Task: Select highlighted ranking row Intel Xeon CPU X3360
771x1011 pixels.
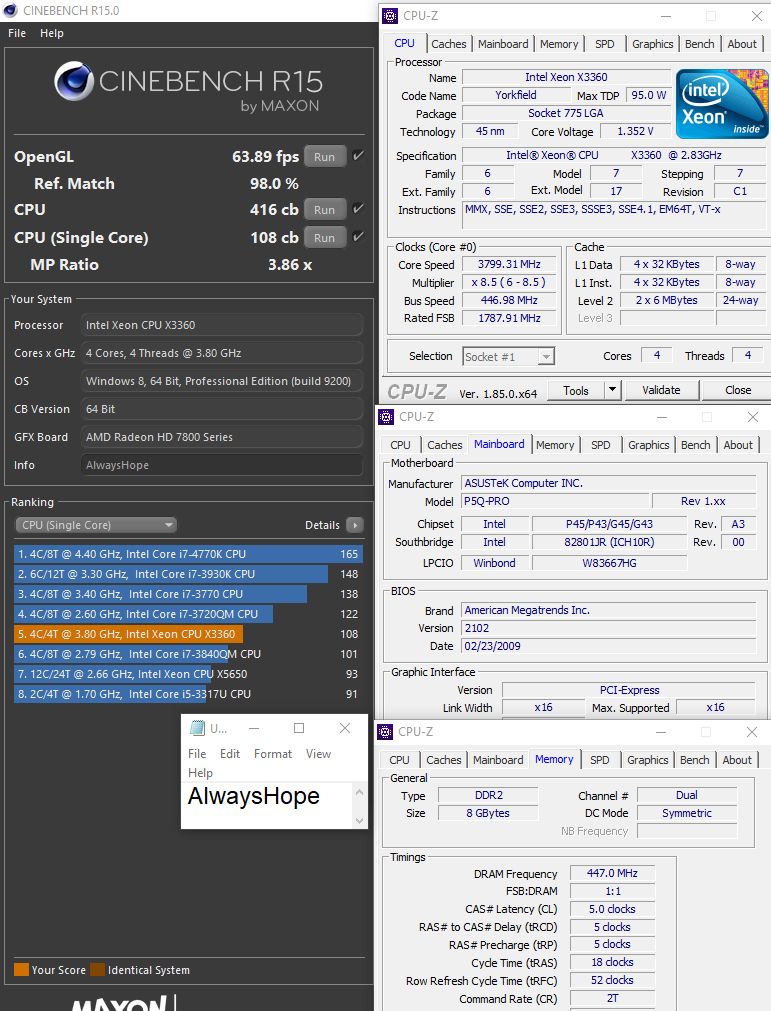Action: tap(188, 634)
